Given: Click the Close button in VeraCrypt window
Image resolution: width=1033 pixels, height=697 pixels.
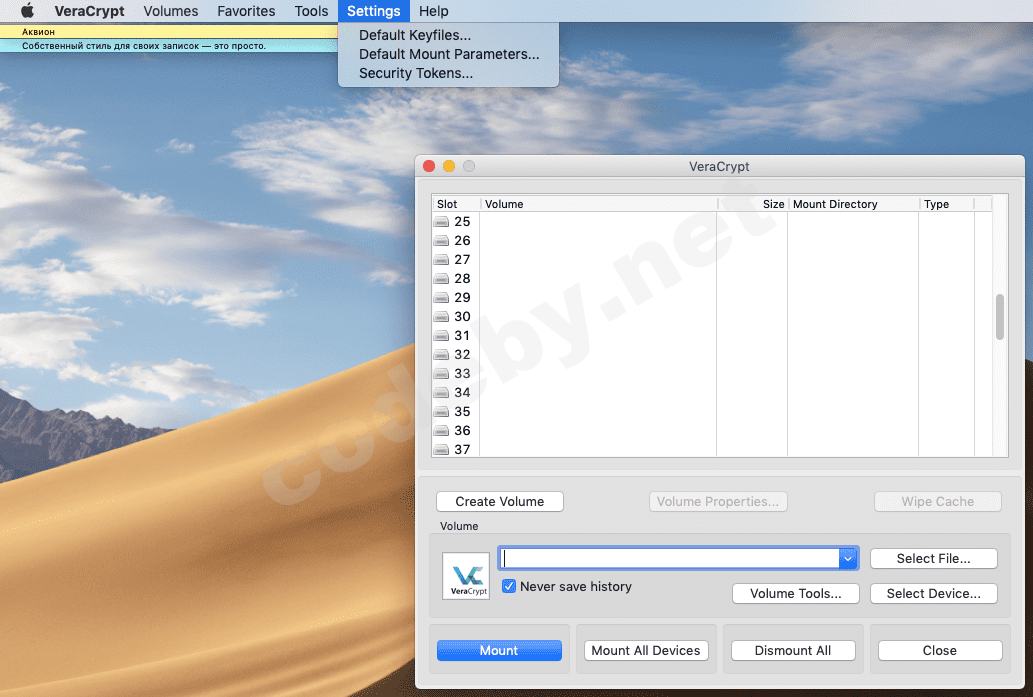Looking at the screenshot, I should 939,650.
